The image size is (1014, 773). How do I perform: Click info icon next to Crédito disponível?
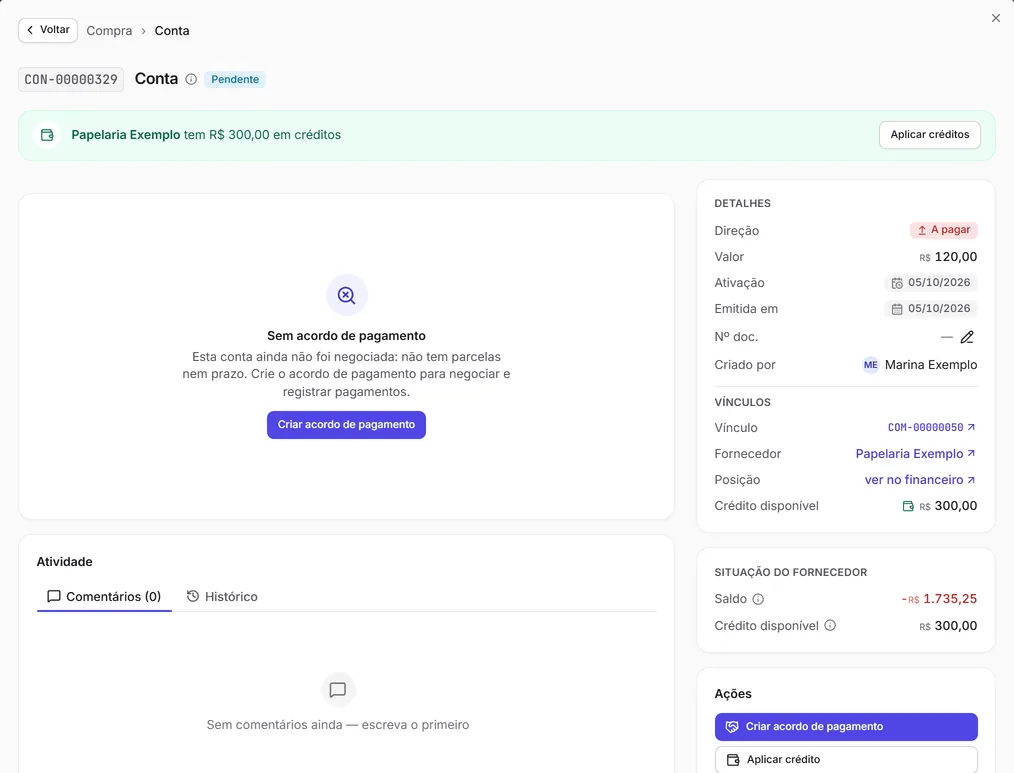point(830,626)
